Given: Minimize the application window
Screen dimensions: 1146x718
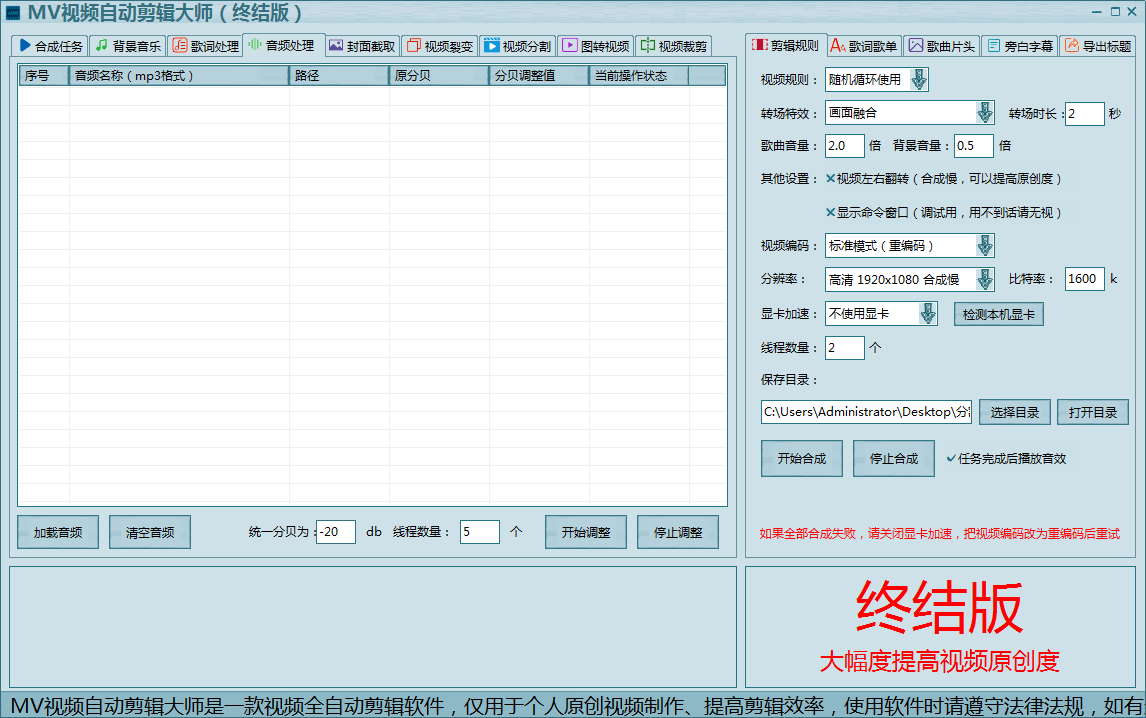Looking at the screenshot, I should (x=1096, y=12).
